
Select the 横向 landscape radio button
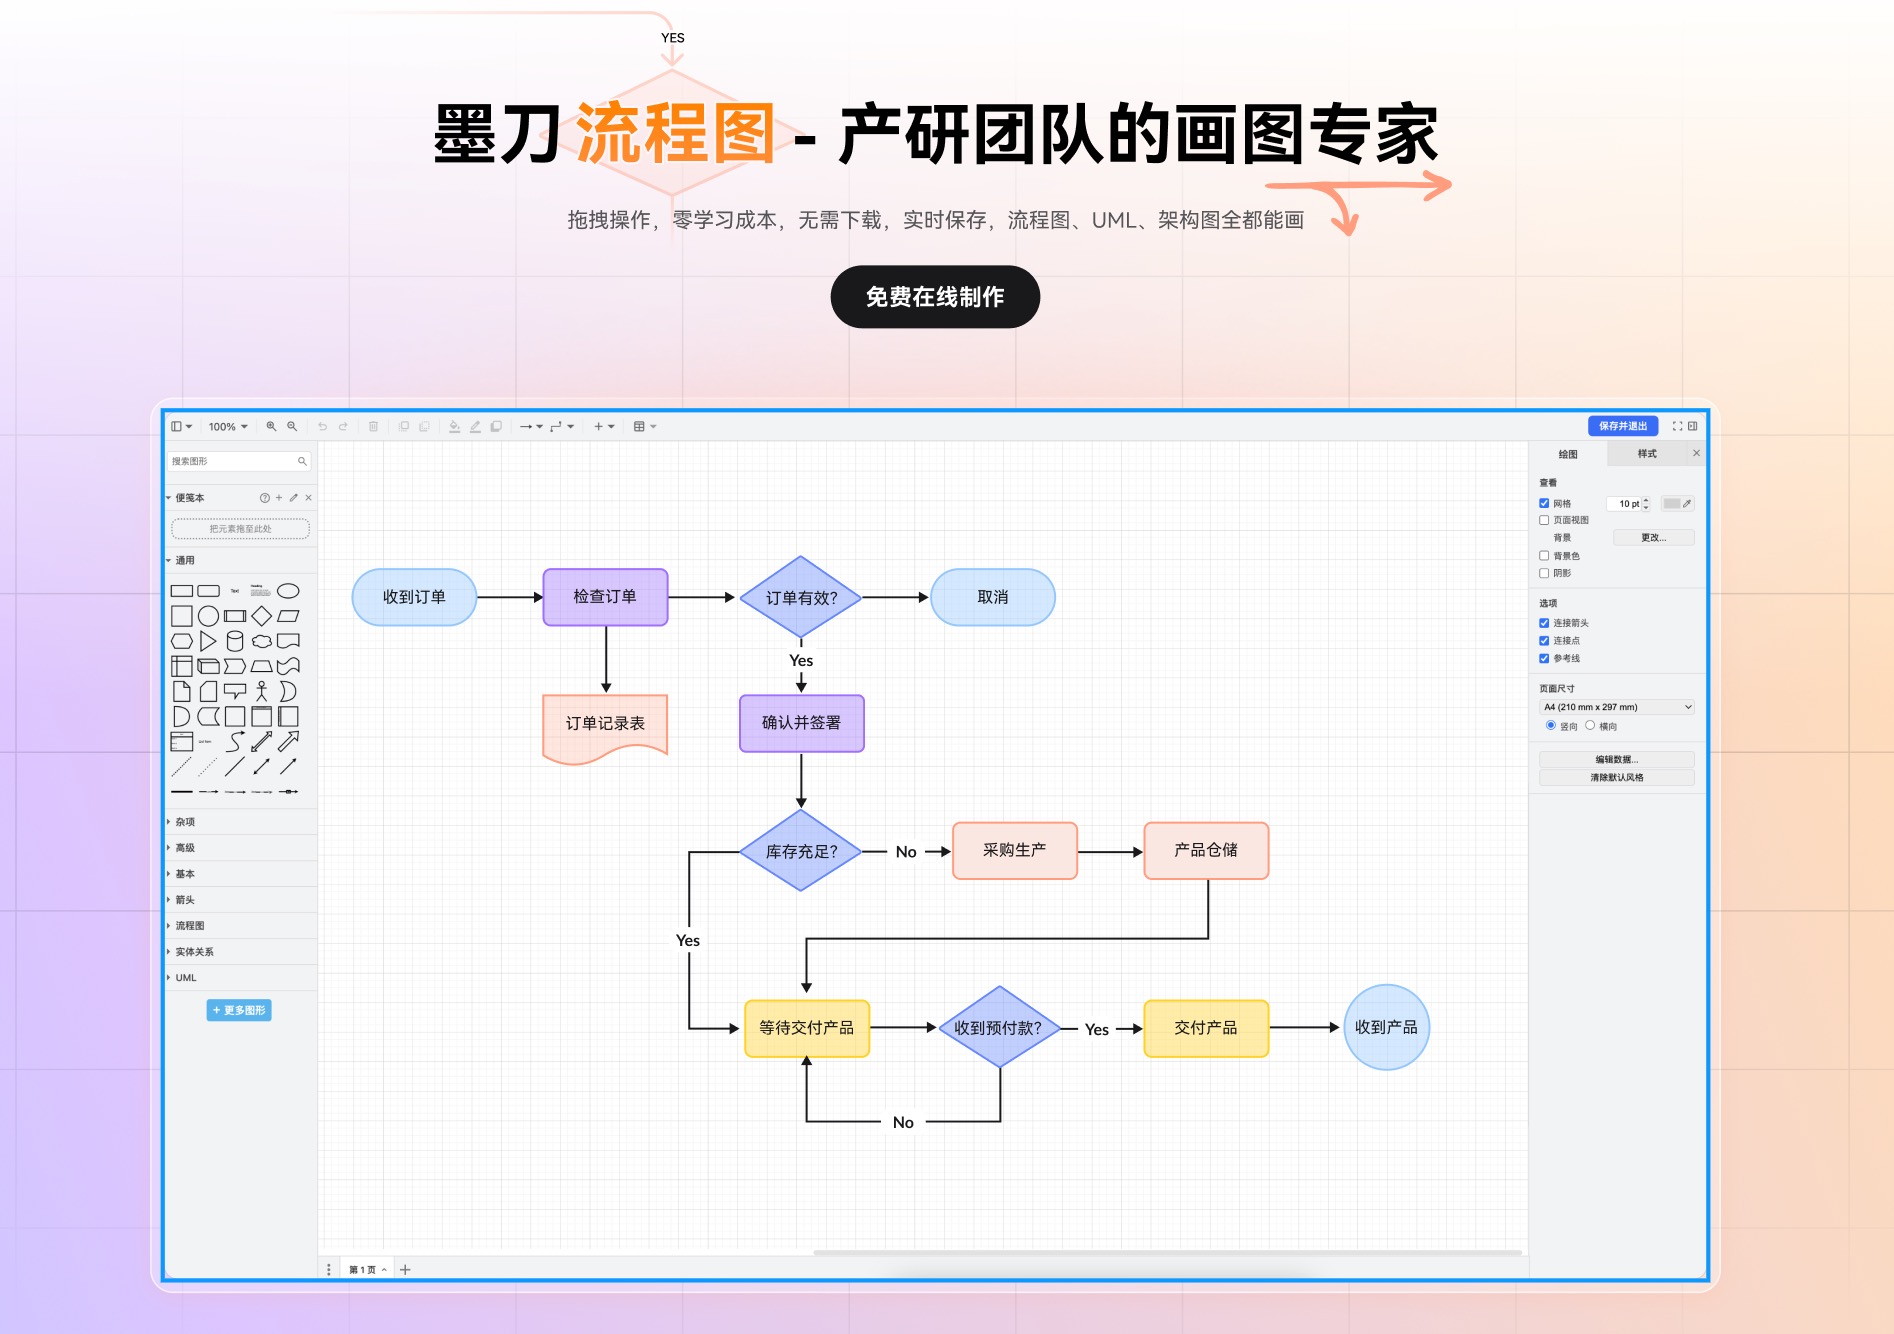[1590, 725]
